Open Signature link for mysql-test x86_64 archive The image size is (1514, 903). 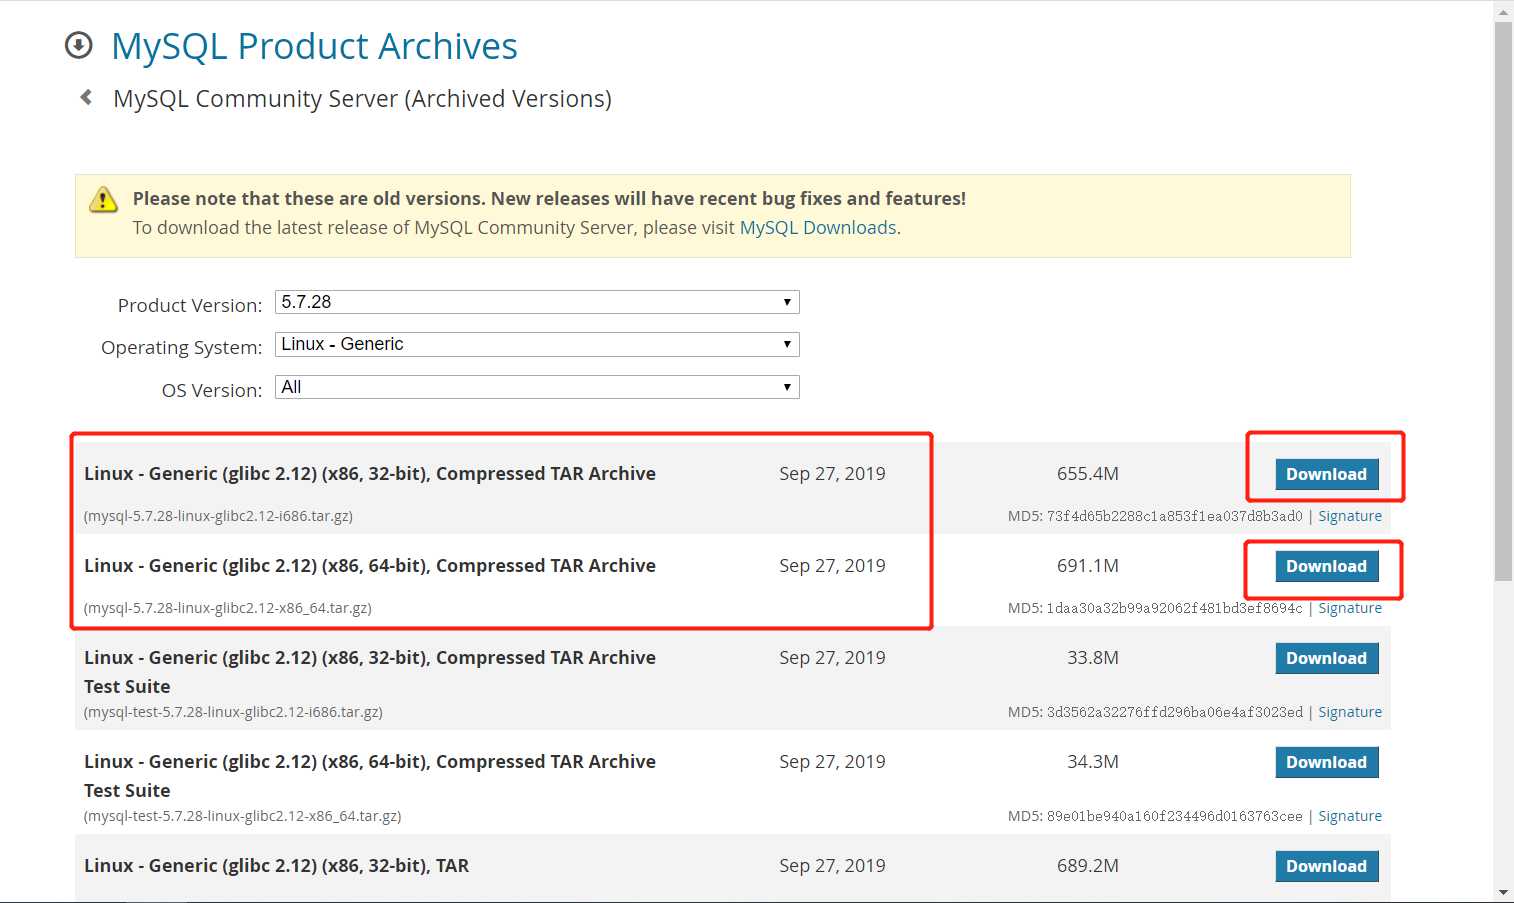click(1350, 816)
